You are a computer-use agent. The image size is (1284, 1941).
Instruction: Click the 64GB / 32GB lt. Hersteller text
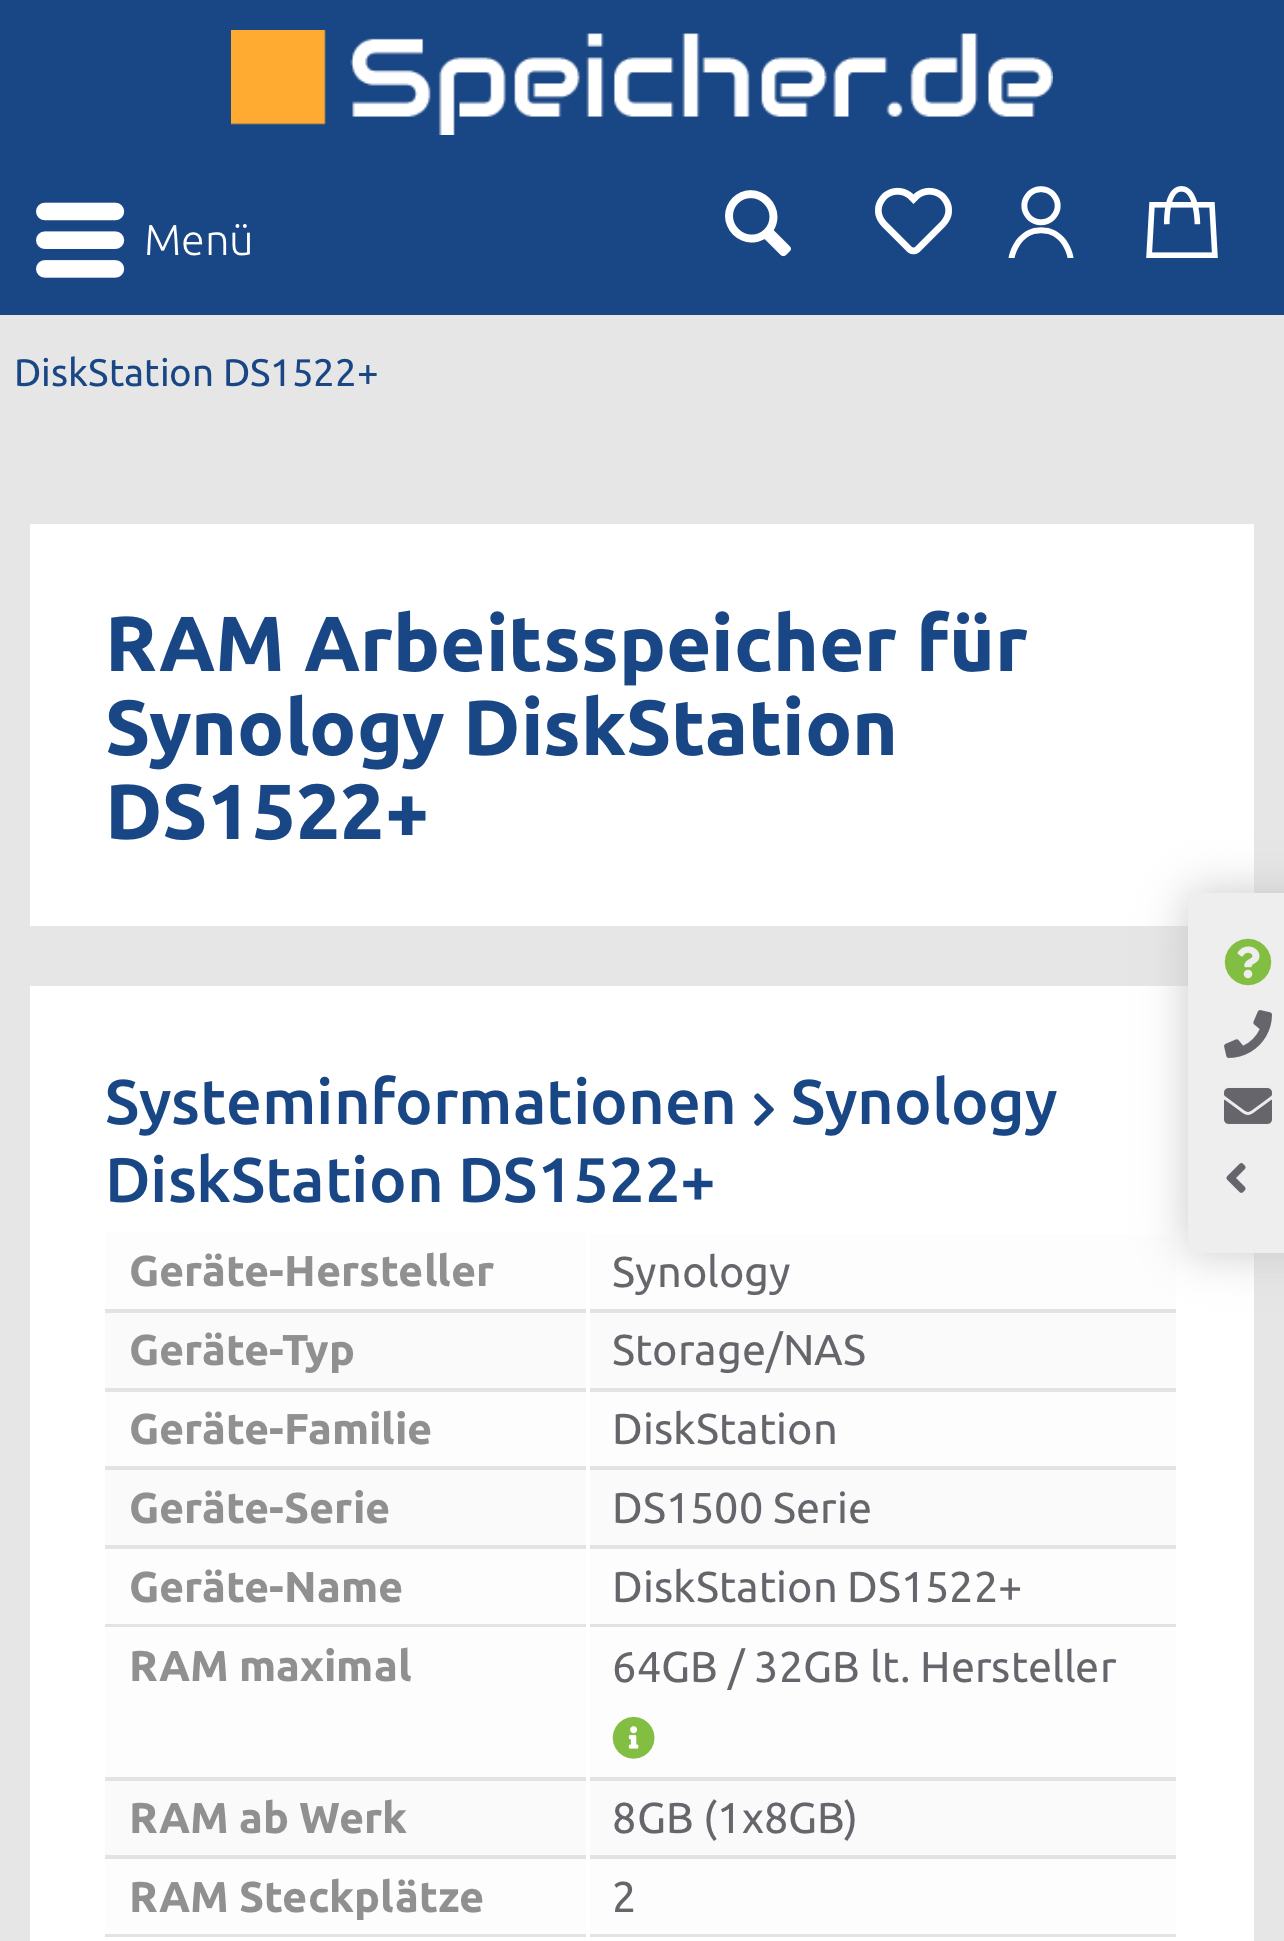[864, 1667]
